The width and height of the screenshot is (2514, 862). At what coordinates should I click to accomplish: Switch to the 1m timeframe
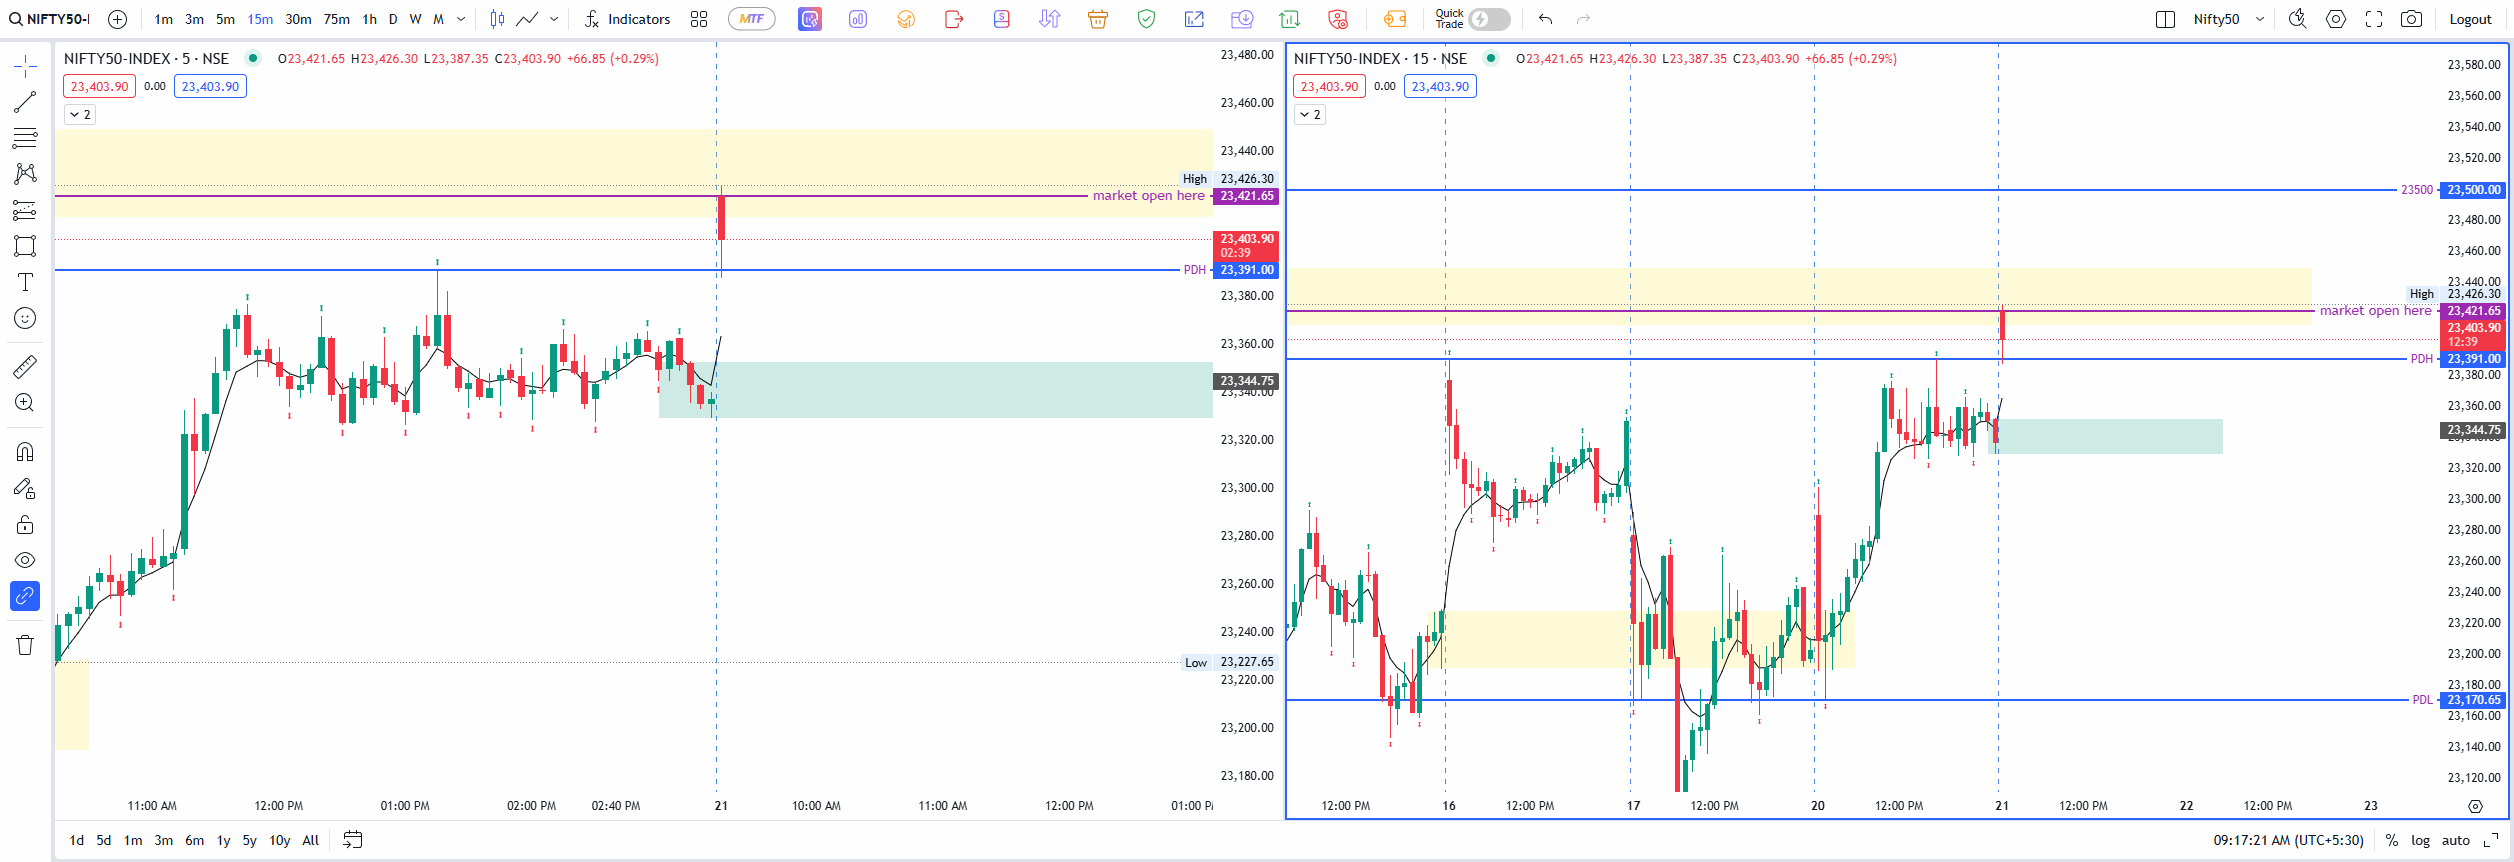tap(164, 19)
